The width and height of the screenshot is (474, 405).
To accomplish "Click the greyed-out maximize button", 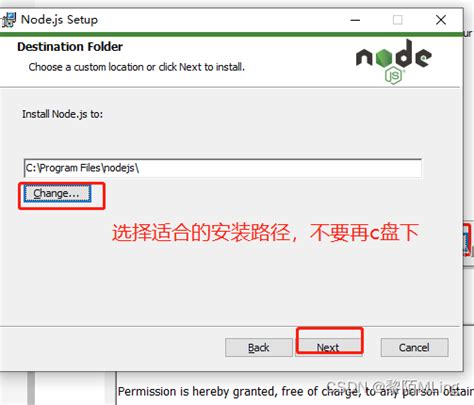I will 397,20.
